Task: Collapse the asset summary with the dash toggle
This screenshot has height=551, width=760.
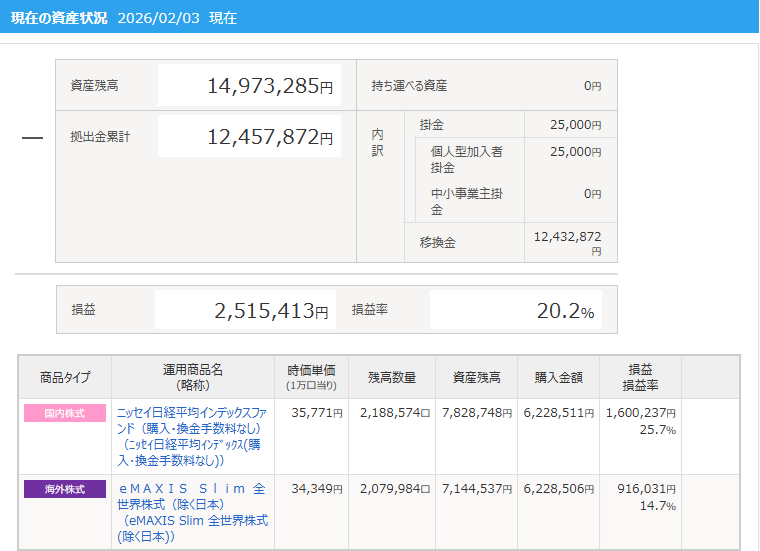Action: tap(32, 137)
